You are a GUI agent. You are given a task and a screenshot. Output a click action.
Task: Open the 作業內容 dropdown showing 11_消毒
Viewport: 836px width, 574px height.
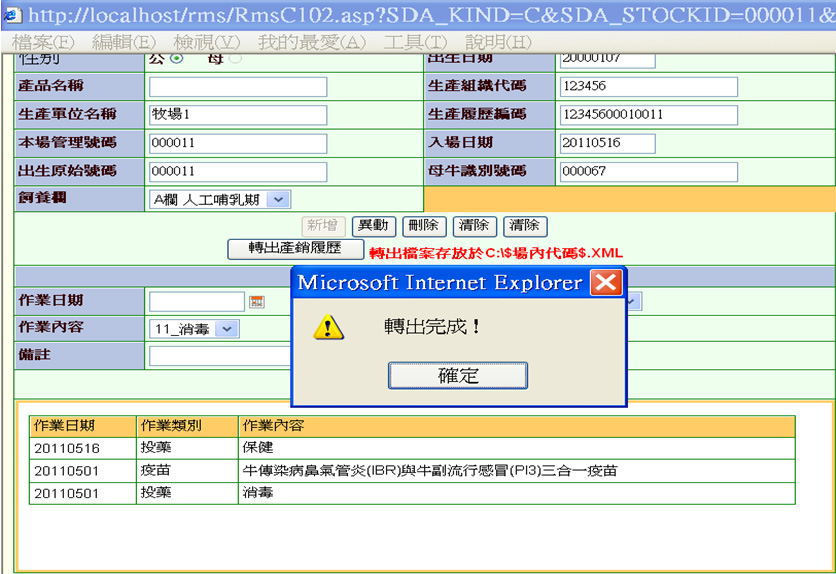point(228,328)
